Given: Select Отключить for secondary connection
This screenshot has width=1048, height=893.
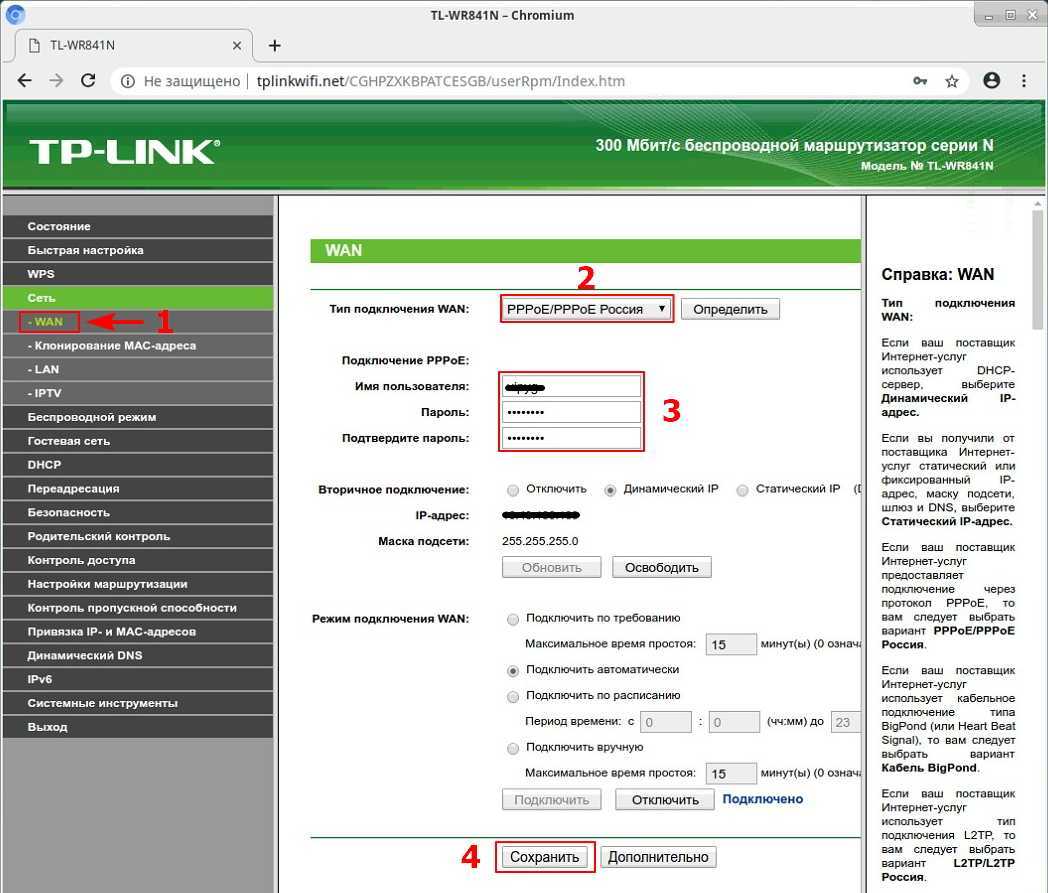Looking at the screenshot, I should pyautogui.click(x=513, y=490).
